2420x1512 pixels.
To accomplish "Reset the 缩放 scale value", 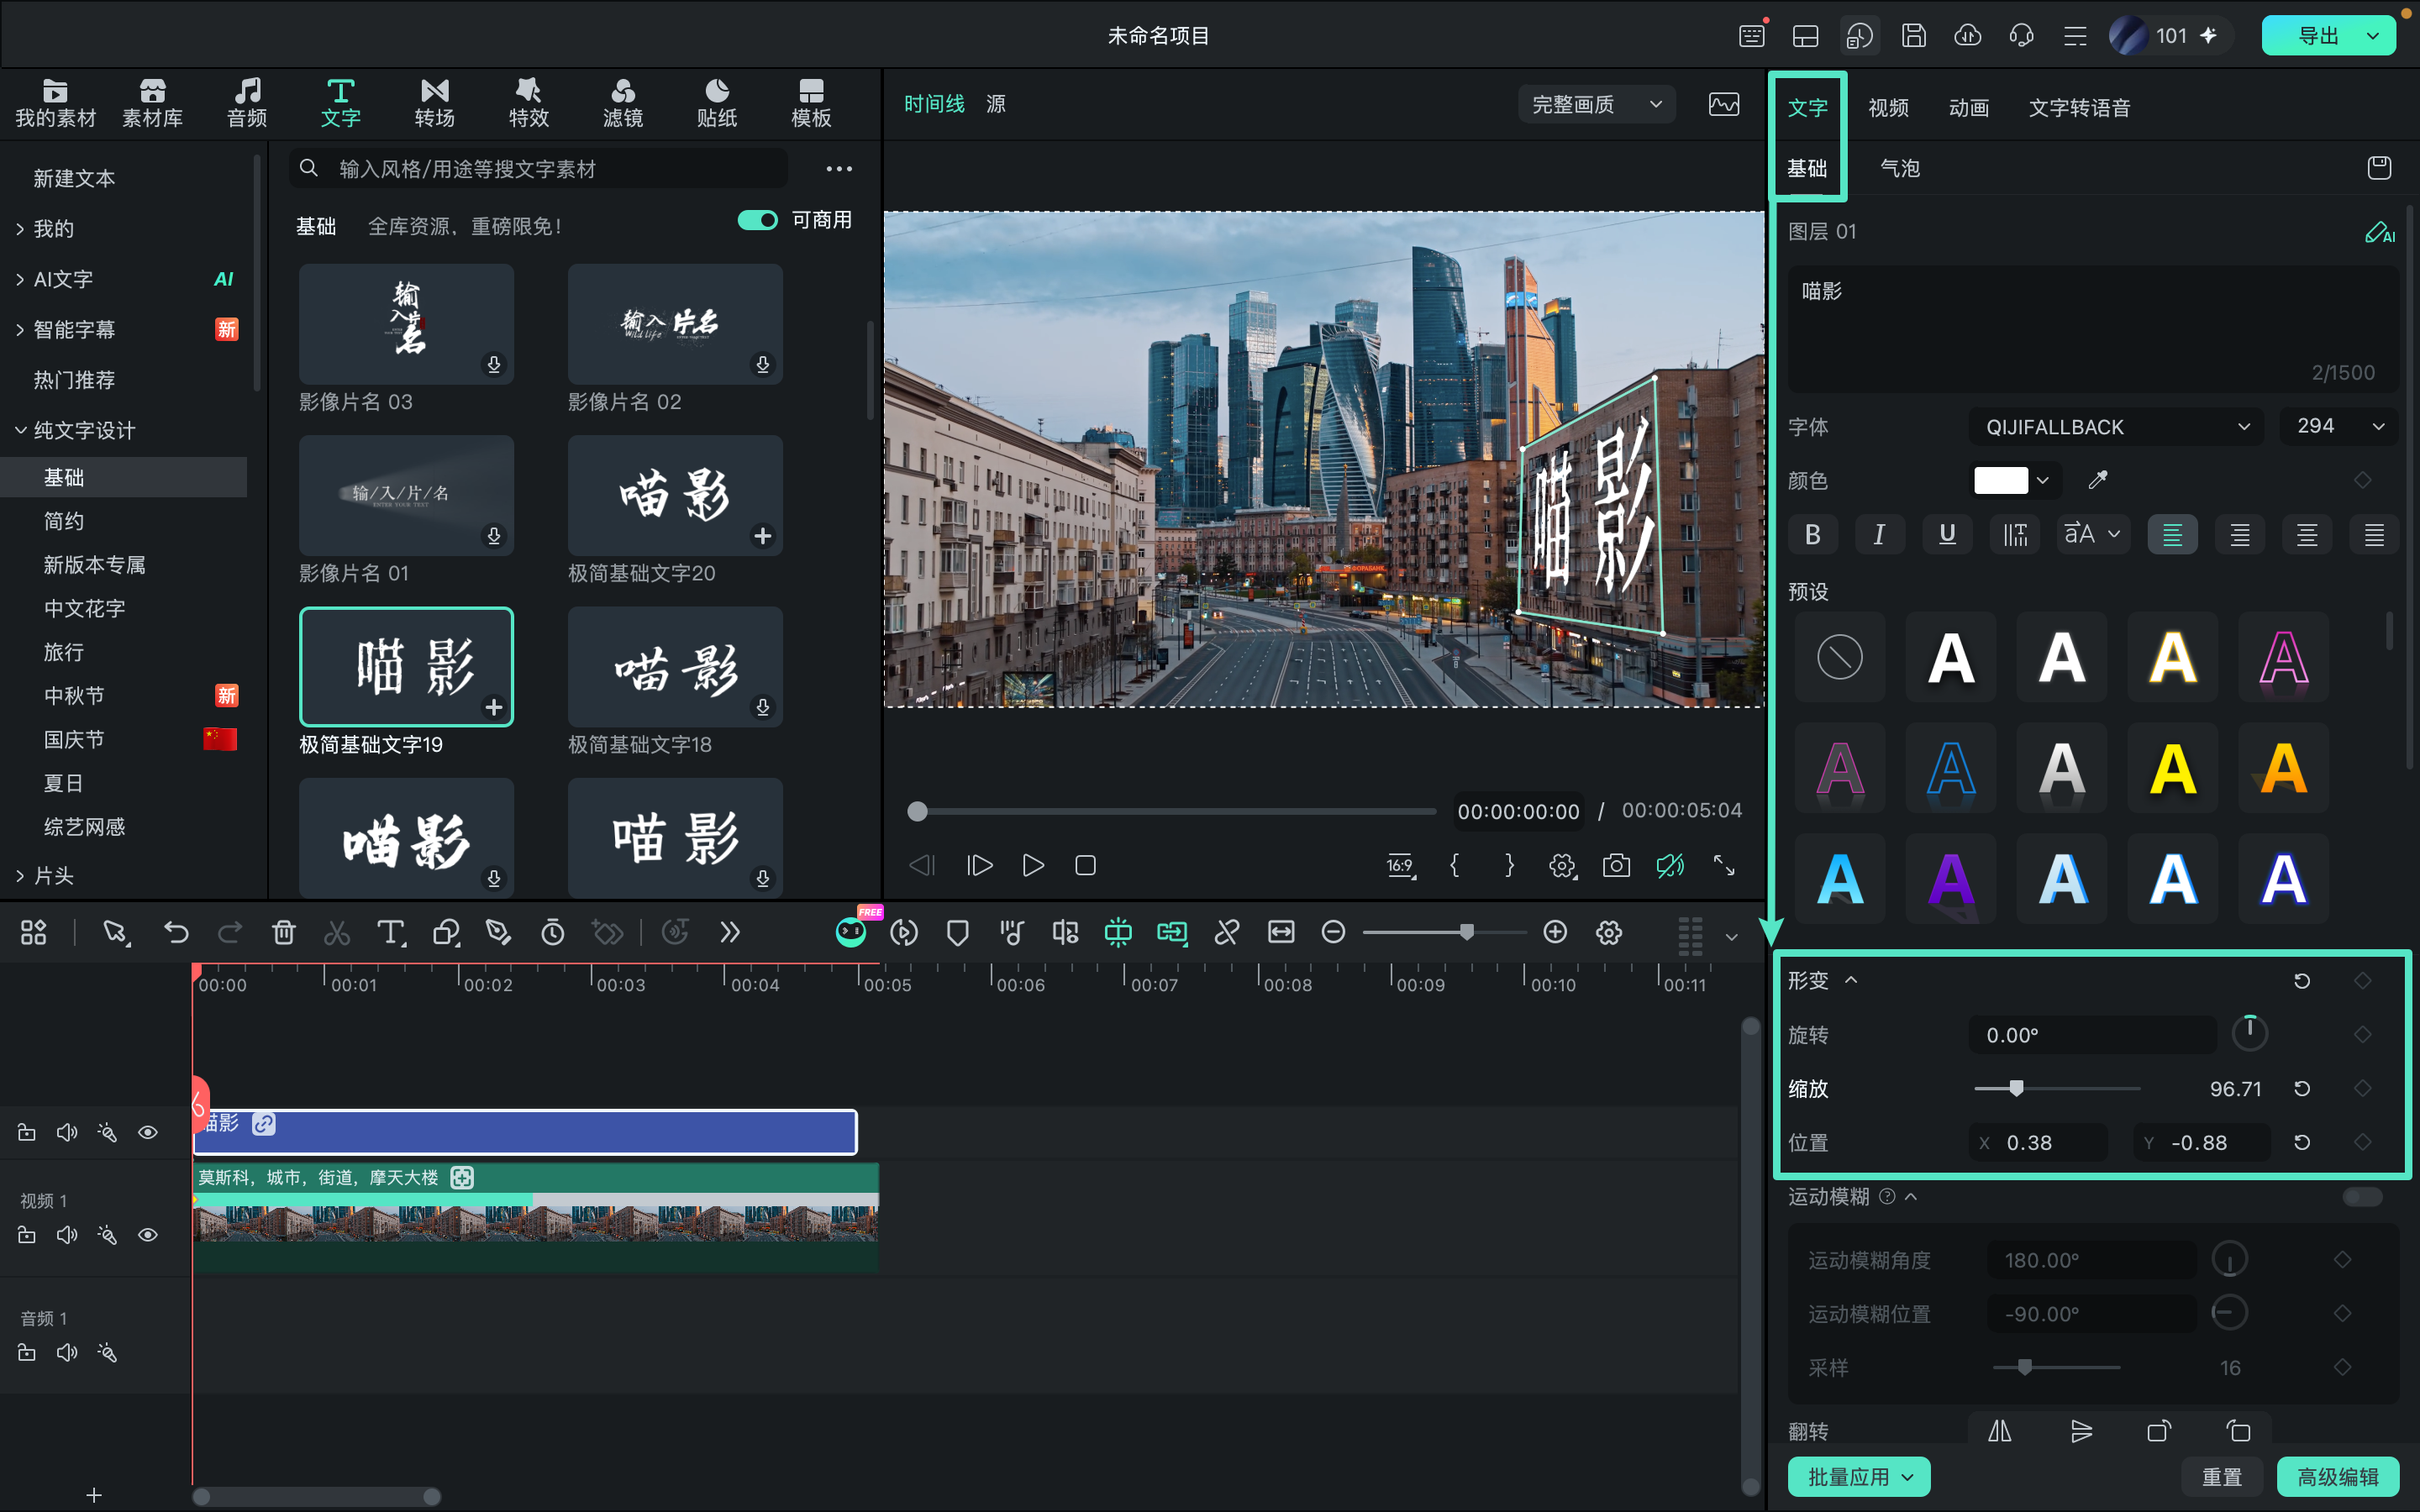I will 2301,1088.
